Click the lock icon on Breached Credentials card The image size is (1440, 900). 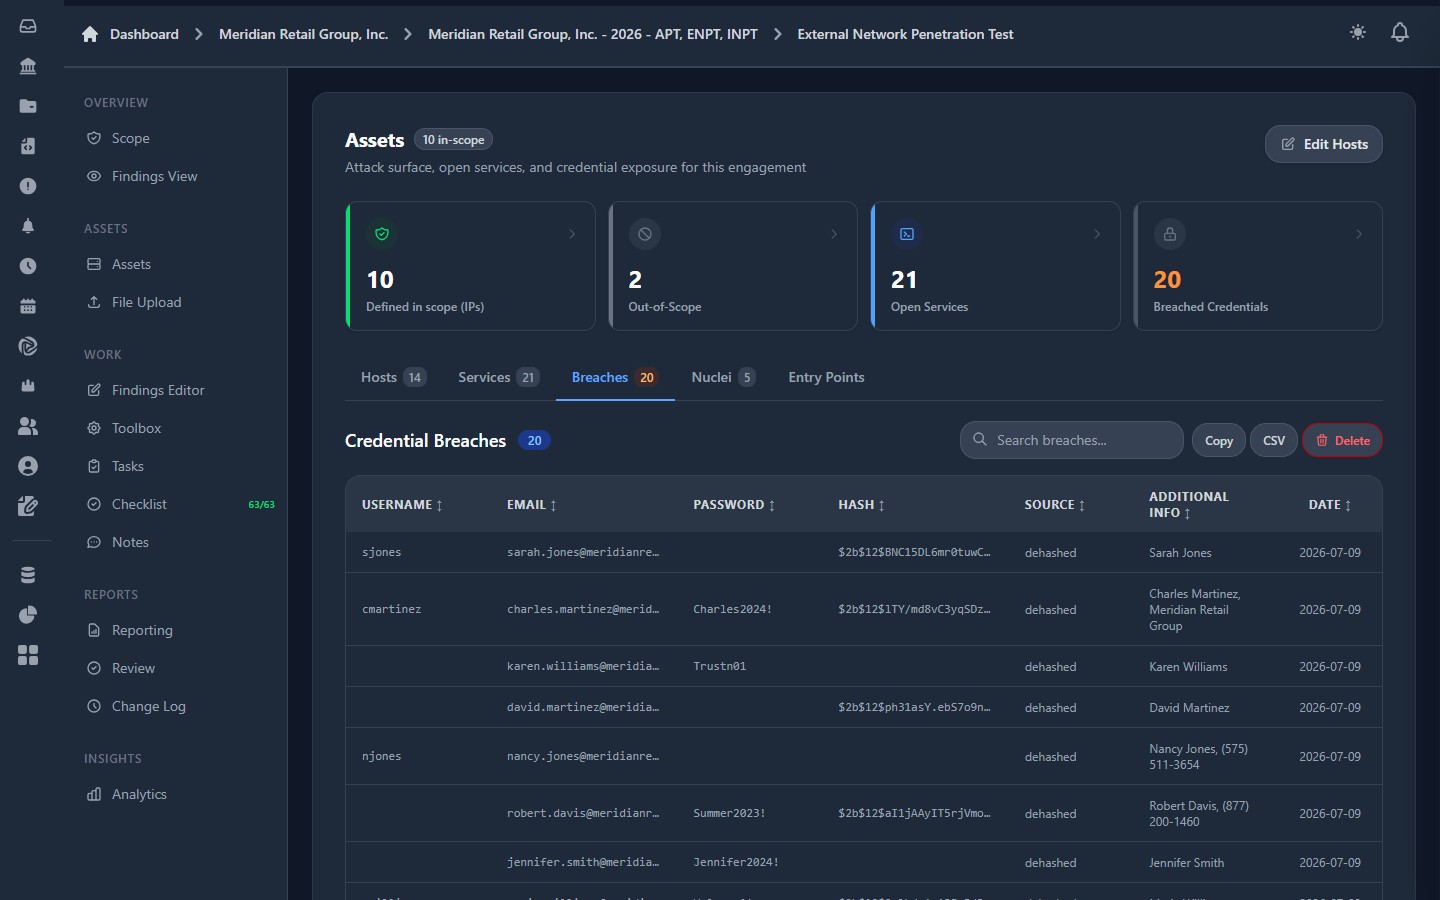coord(1170,234)
